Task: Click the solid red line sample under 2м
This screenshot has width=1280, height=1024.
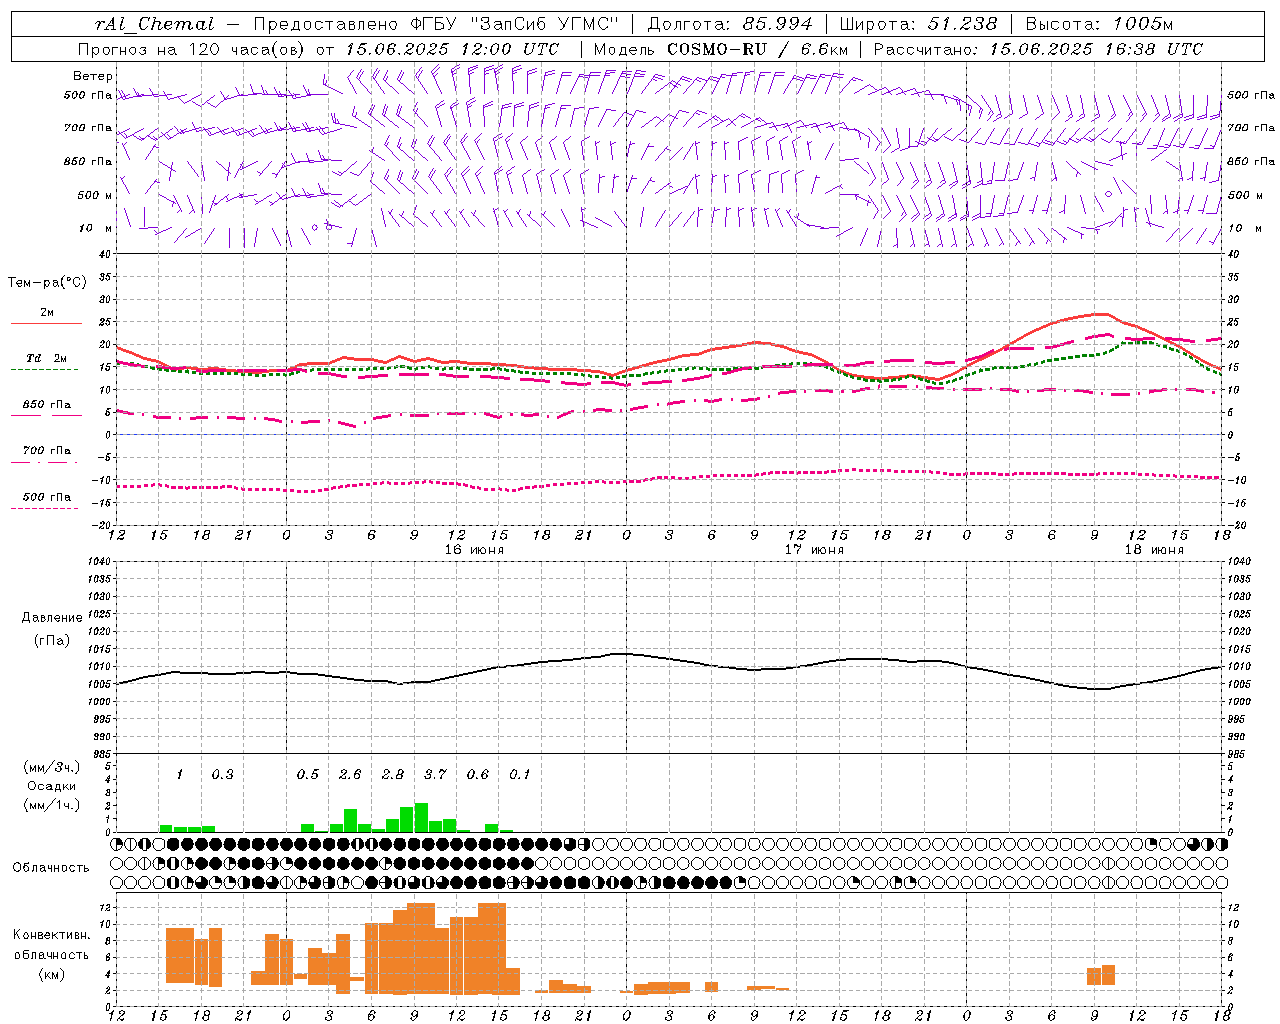Action: 46,324
